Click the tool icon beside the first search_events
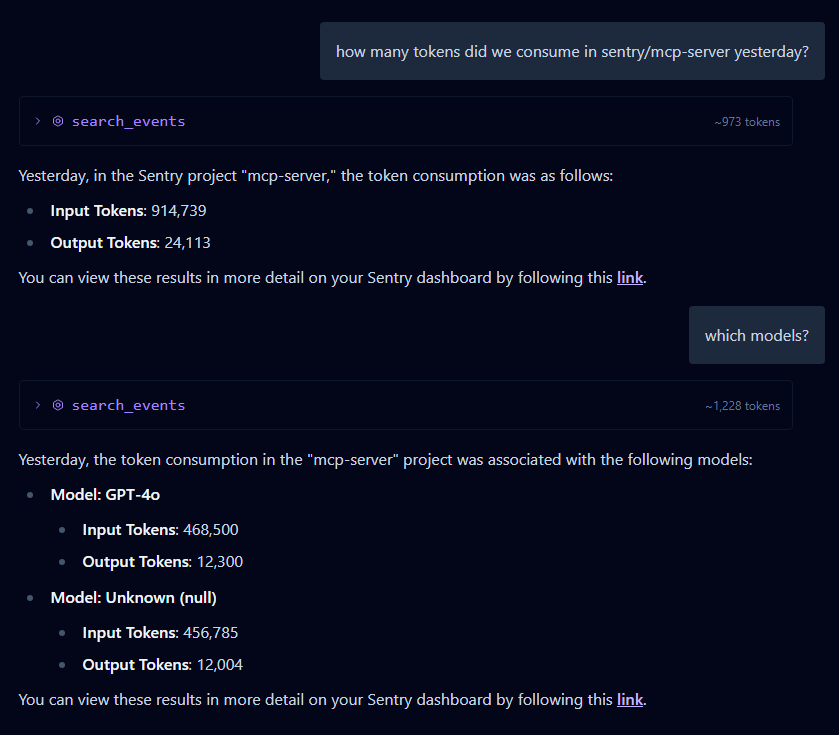Image resolution: width=839 pixels, height=735 pixels. click(58, 121)
